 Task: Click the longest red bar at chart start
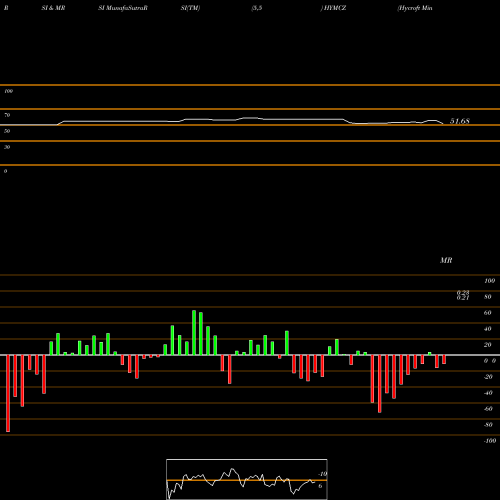click(x=8, y=393)
